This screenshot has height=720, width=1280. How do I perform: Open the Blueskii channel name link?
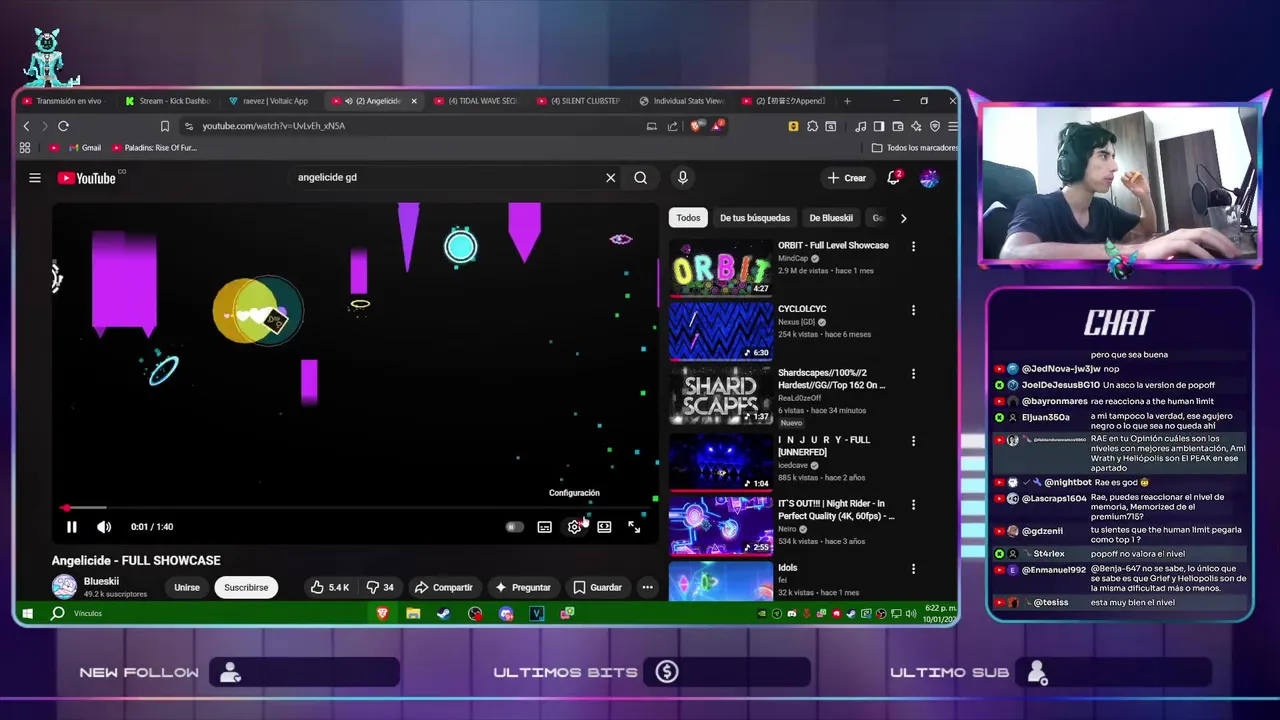pos(101,581)
